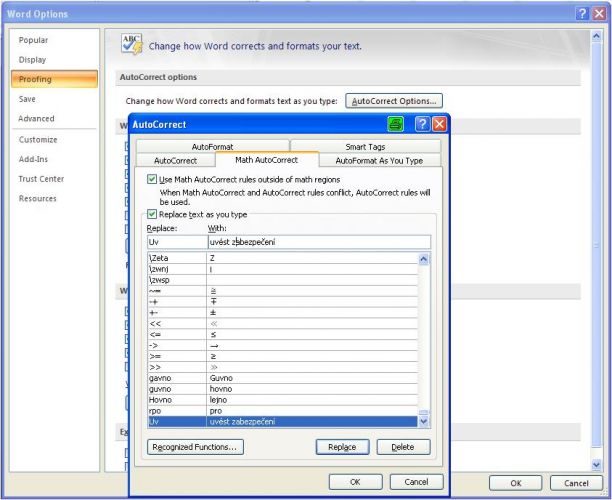Select the << list entry
The image size is (612, 500).
click(x=283, y=324)
